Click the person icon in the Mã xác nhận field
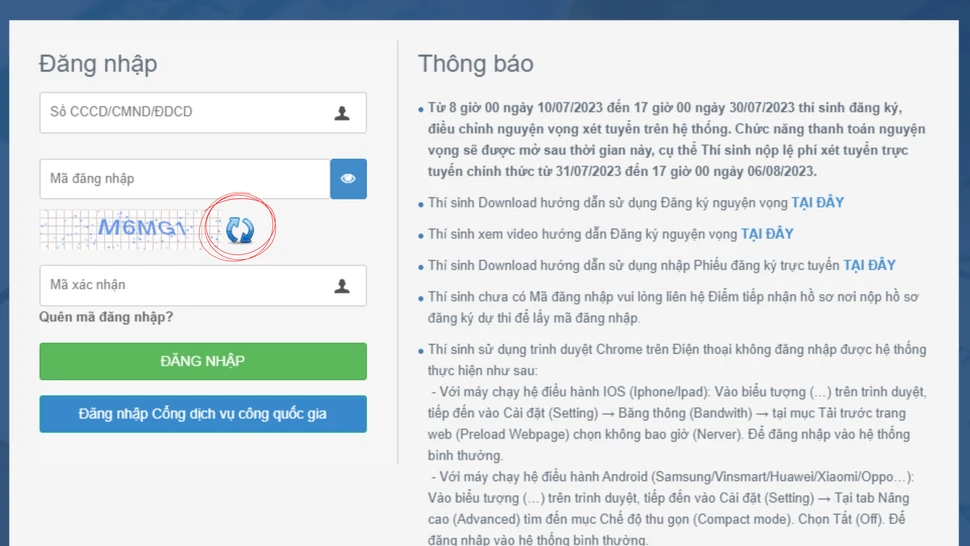 [342, 286]
